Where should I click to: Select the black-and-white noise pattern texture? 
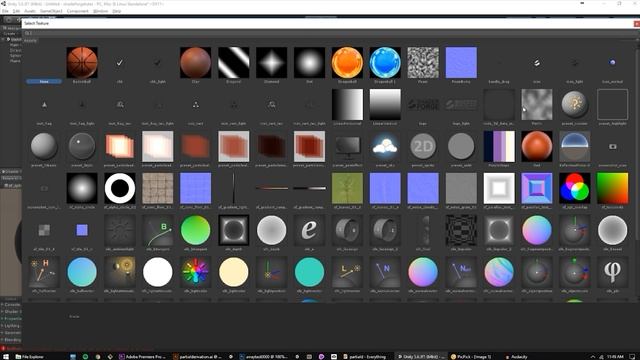pyautogui.click(x=423, y=62)
